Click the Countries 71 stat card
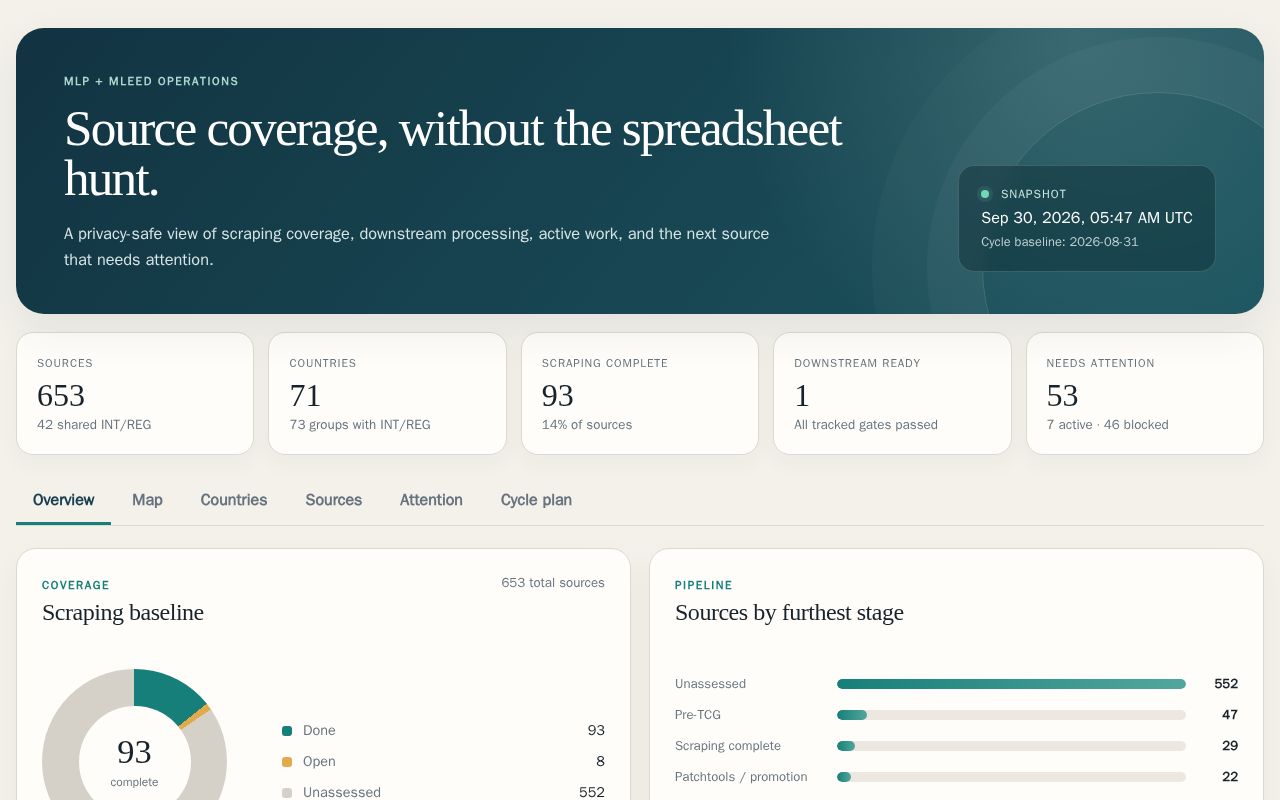The height and width of the screenshot is (800, 1280). [x=387, y=394]
